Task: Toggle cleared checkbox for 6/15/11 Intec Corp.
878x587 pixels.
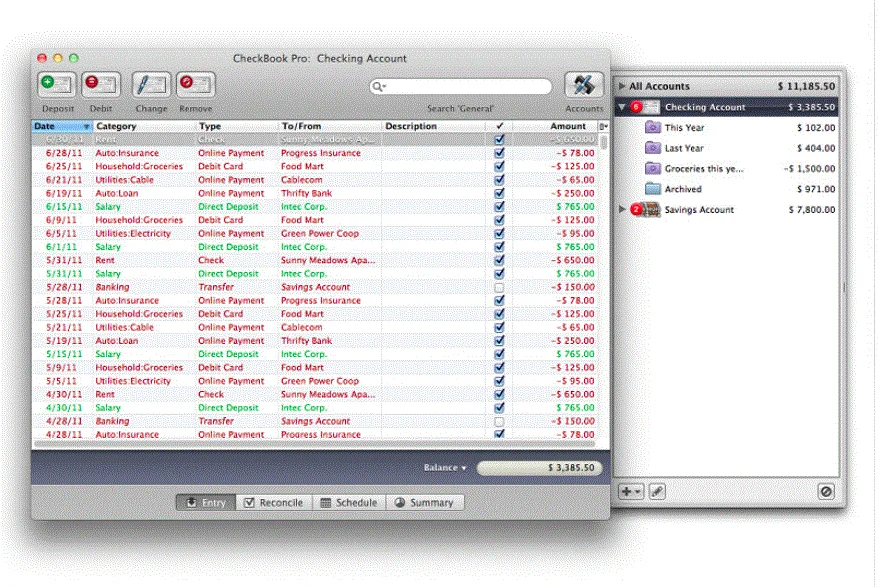Action: tap(499, 207)
